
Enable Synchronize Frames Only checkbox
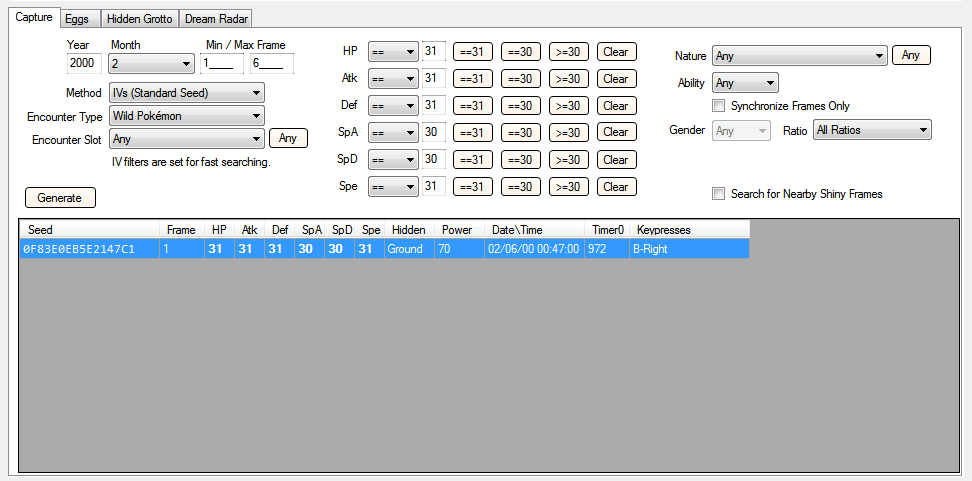tap(718, 106)
